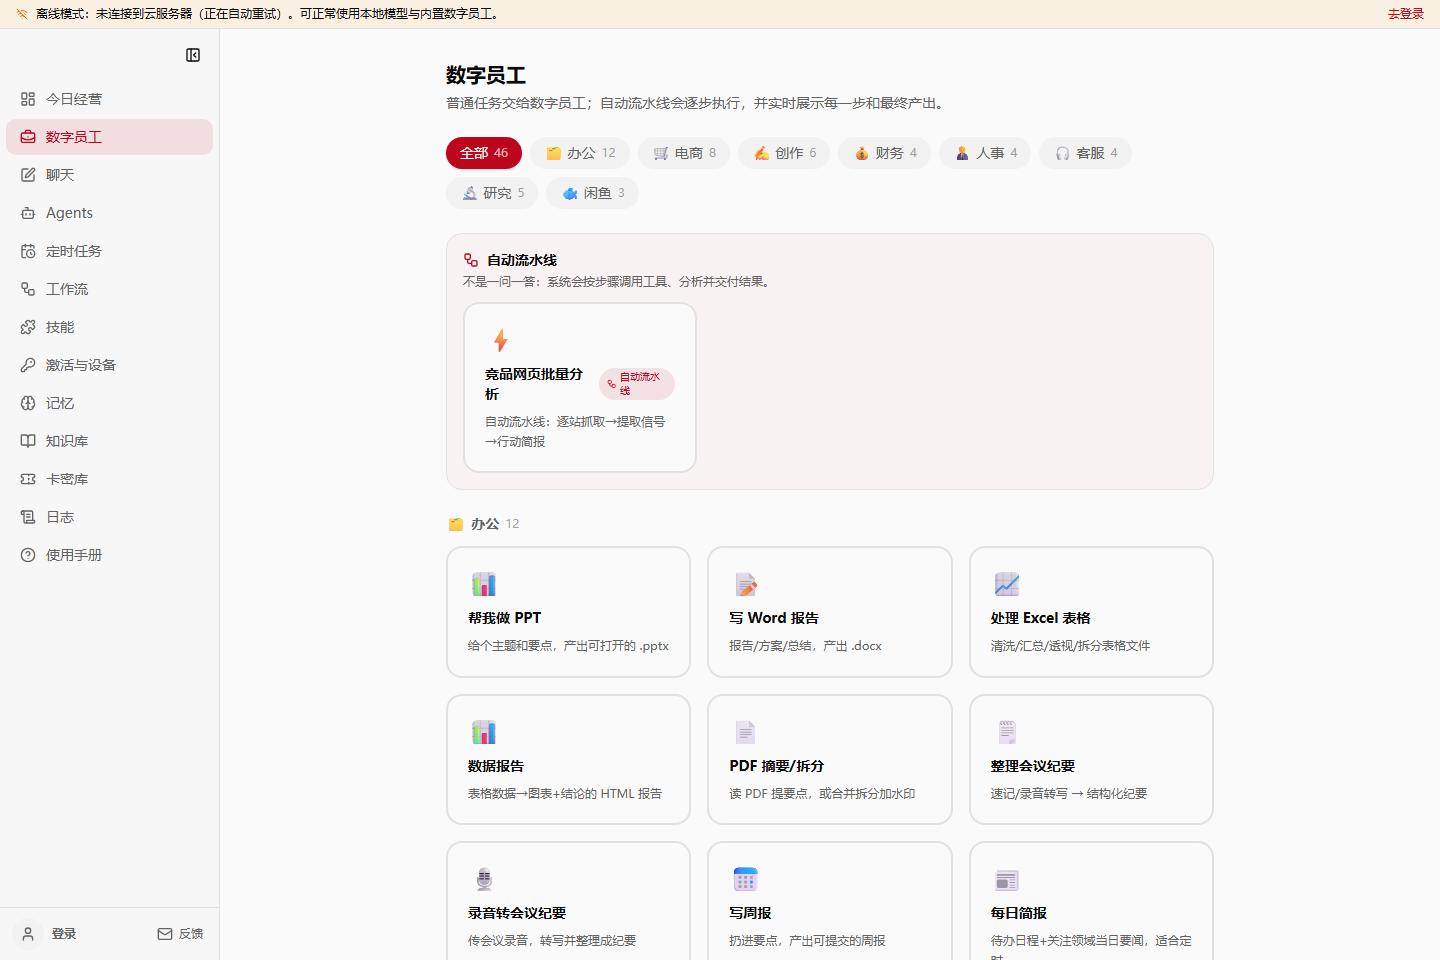Screen dimensions: 1440x960
Task: Click lightning icon on 竞品网页批量分析 card
Action: coord(500,340)
